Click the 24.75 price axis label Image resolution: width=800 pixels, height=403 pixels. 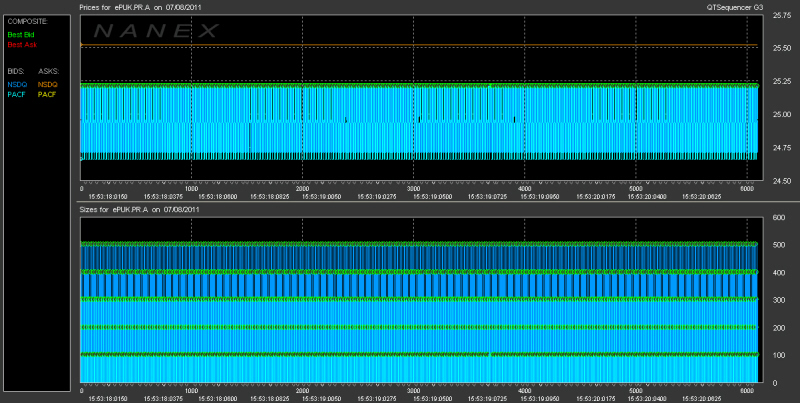[780, 148]
